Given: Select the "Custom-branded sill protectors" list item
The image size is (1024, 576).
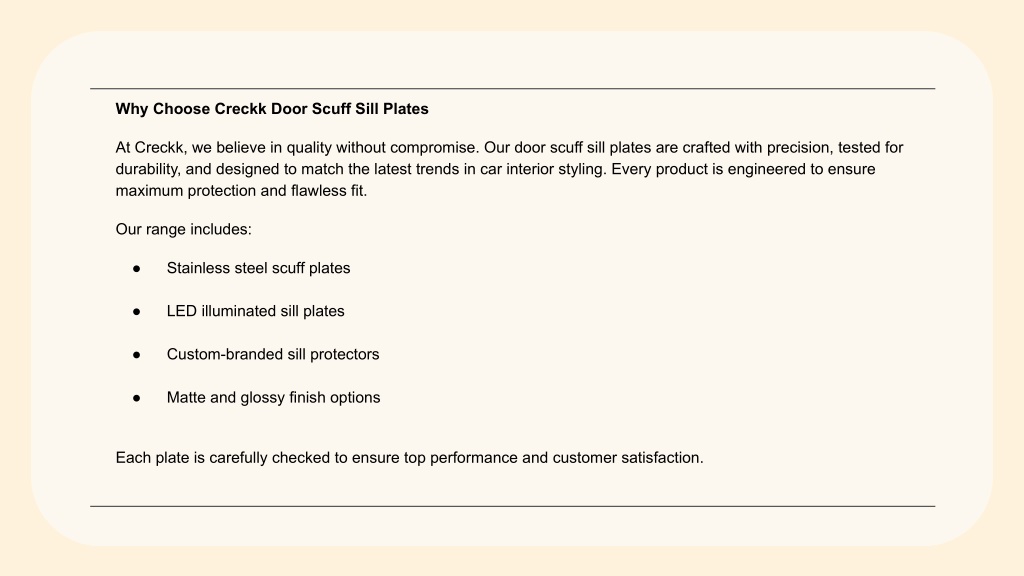Looking at the screenshot, I should coord(273,355).
